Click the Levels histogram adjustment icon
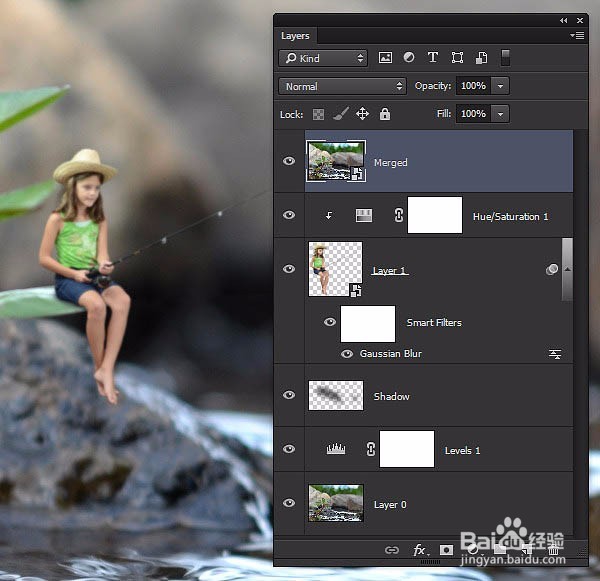This screenshot has height=581, width=600. 336,449
